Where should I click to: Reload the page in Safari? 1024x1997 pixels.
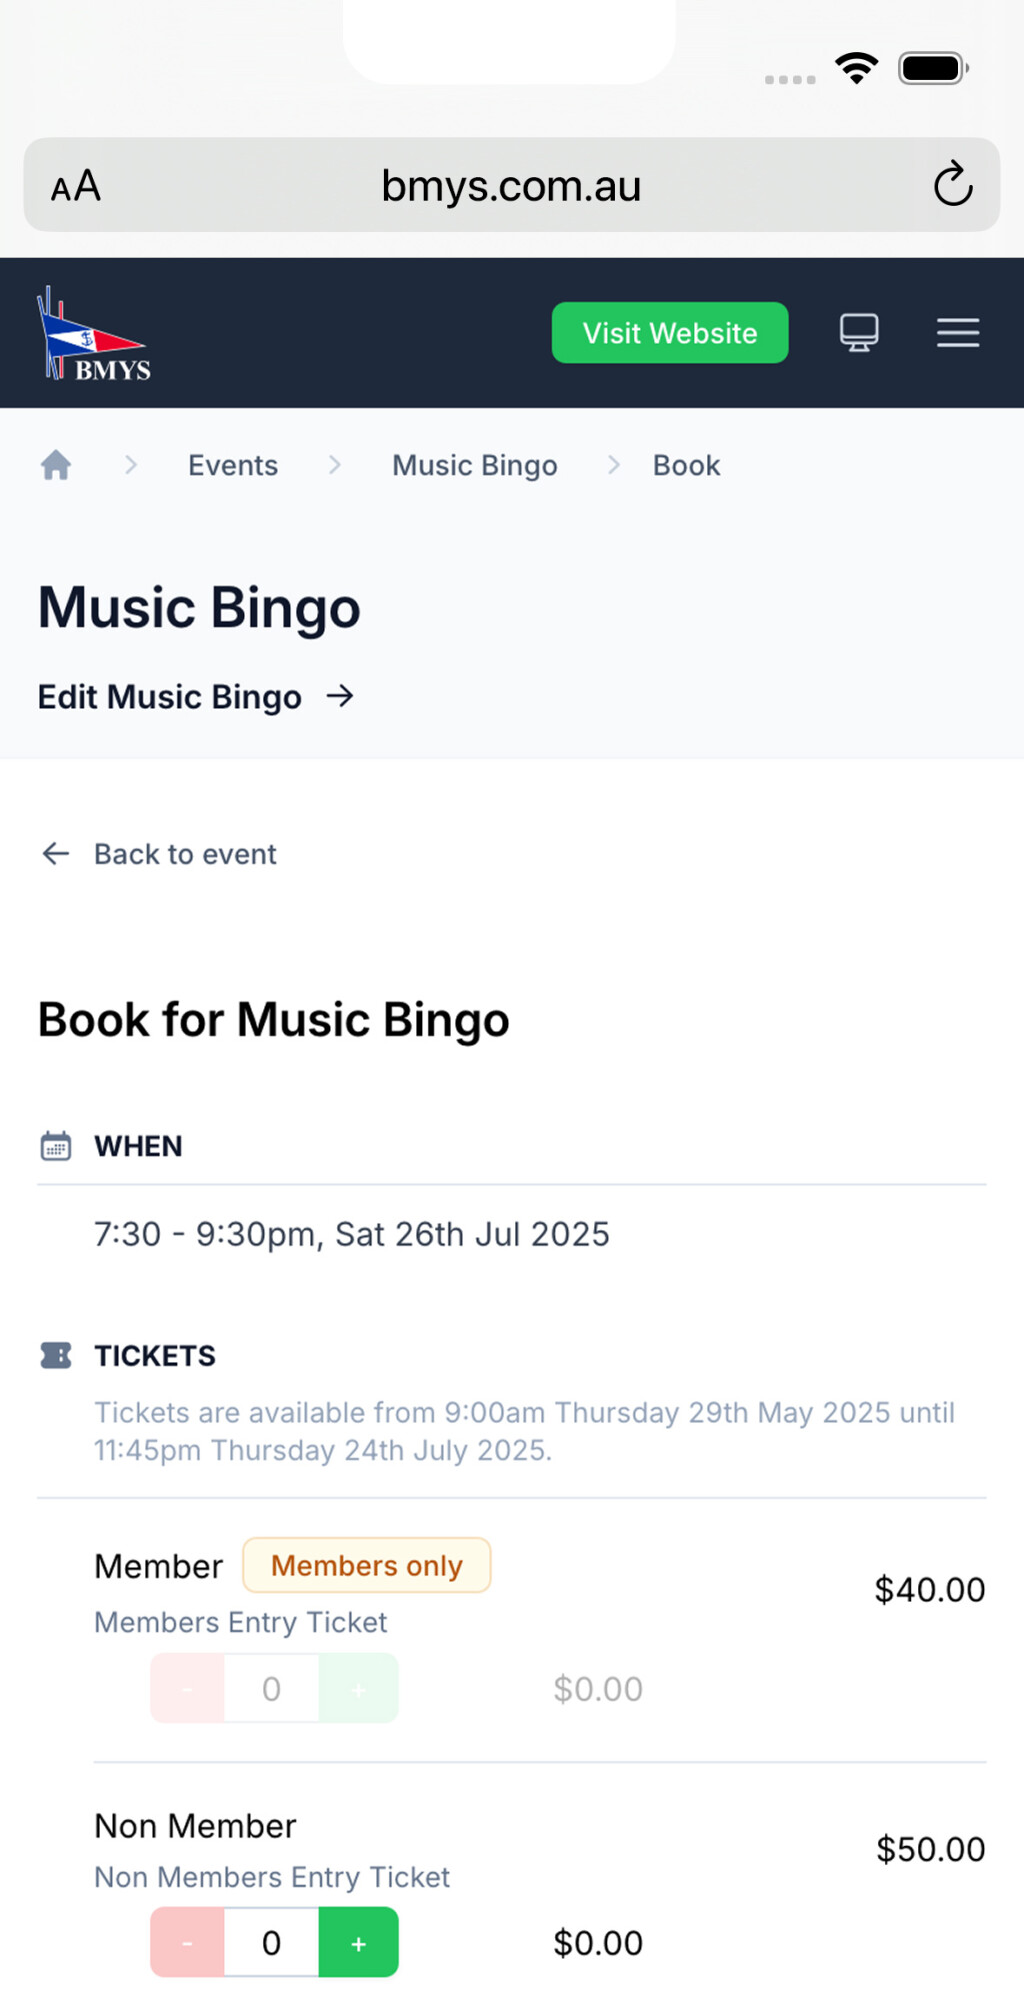point(952,185)
